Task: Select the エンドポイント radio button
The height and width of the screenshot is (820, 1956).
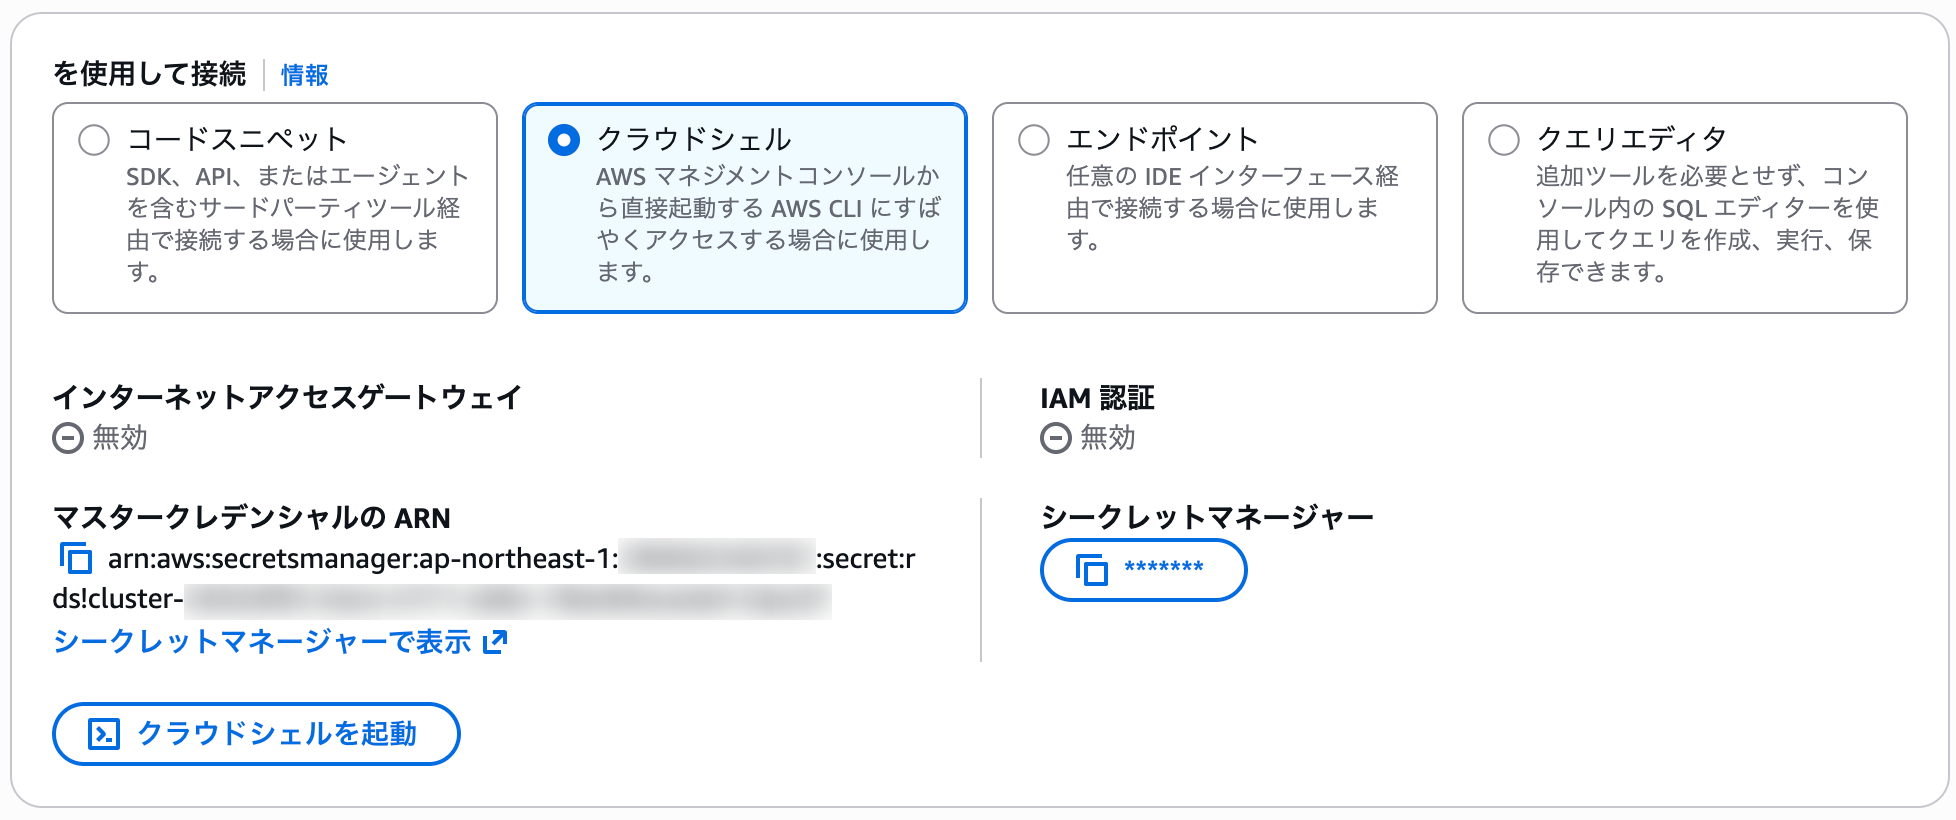Action: (x=1032, y=141)
